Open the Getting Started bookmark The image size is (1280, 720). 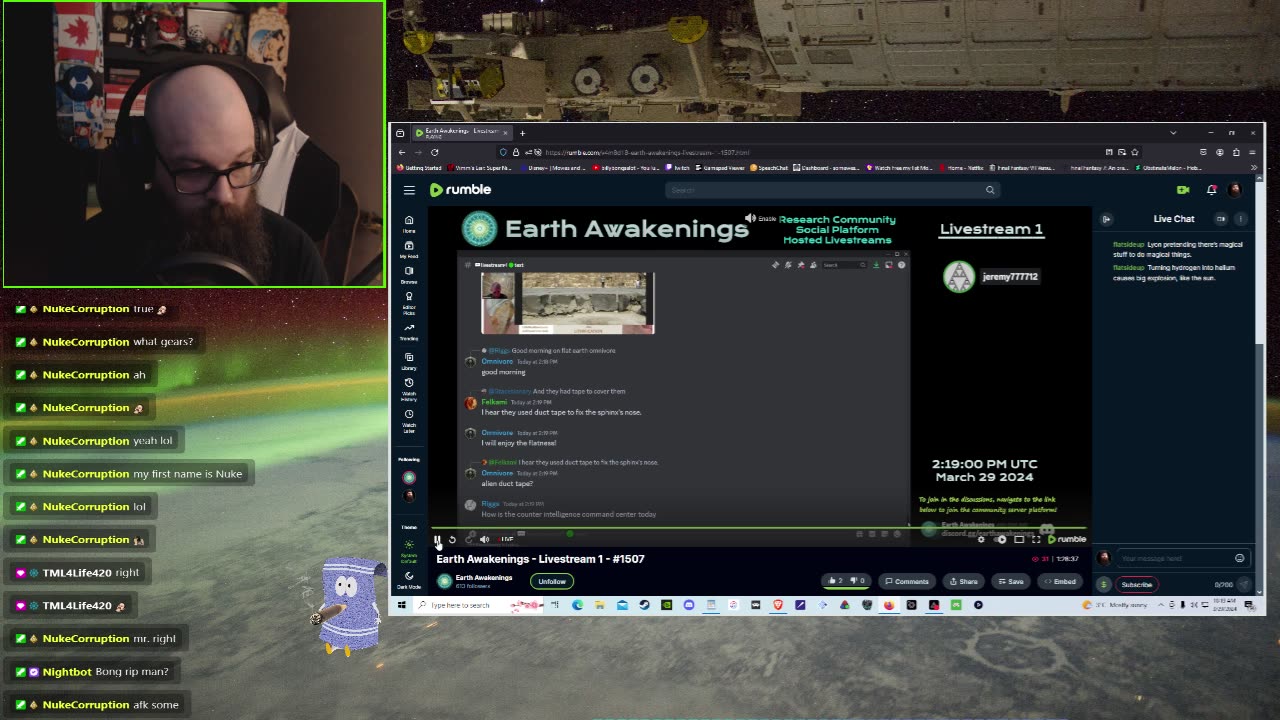419,168
